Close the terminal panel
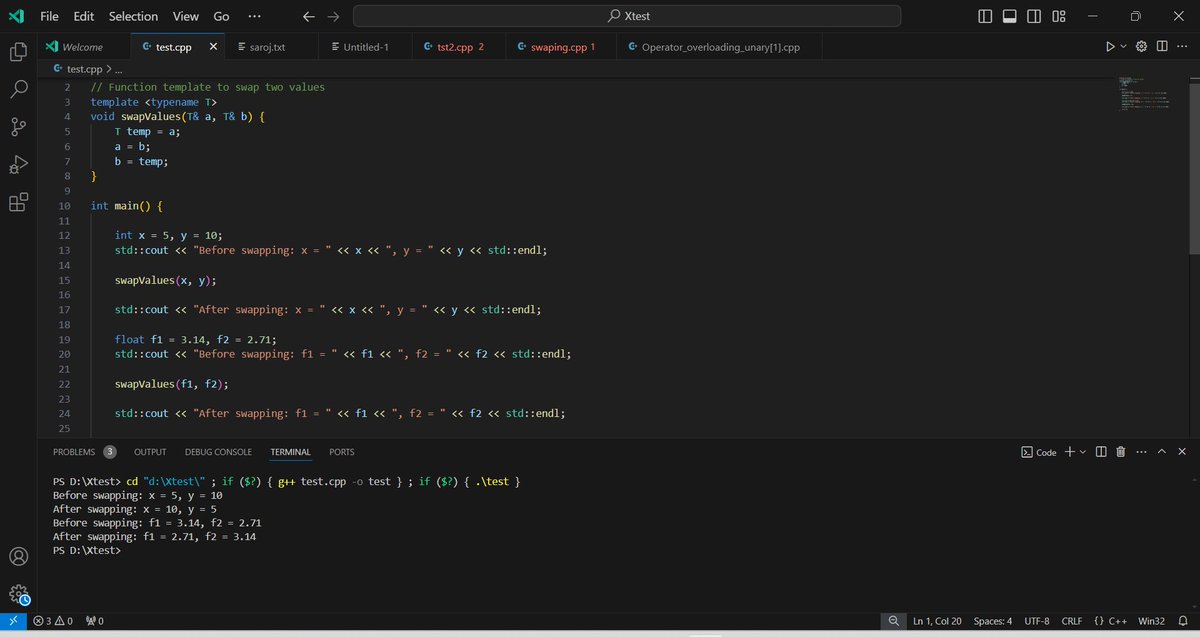The width and height of the screenshot is (1200, 637). click(x=1183, y=452)
